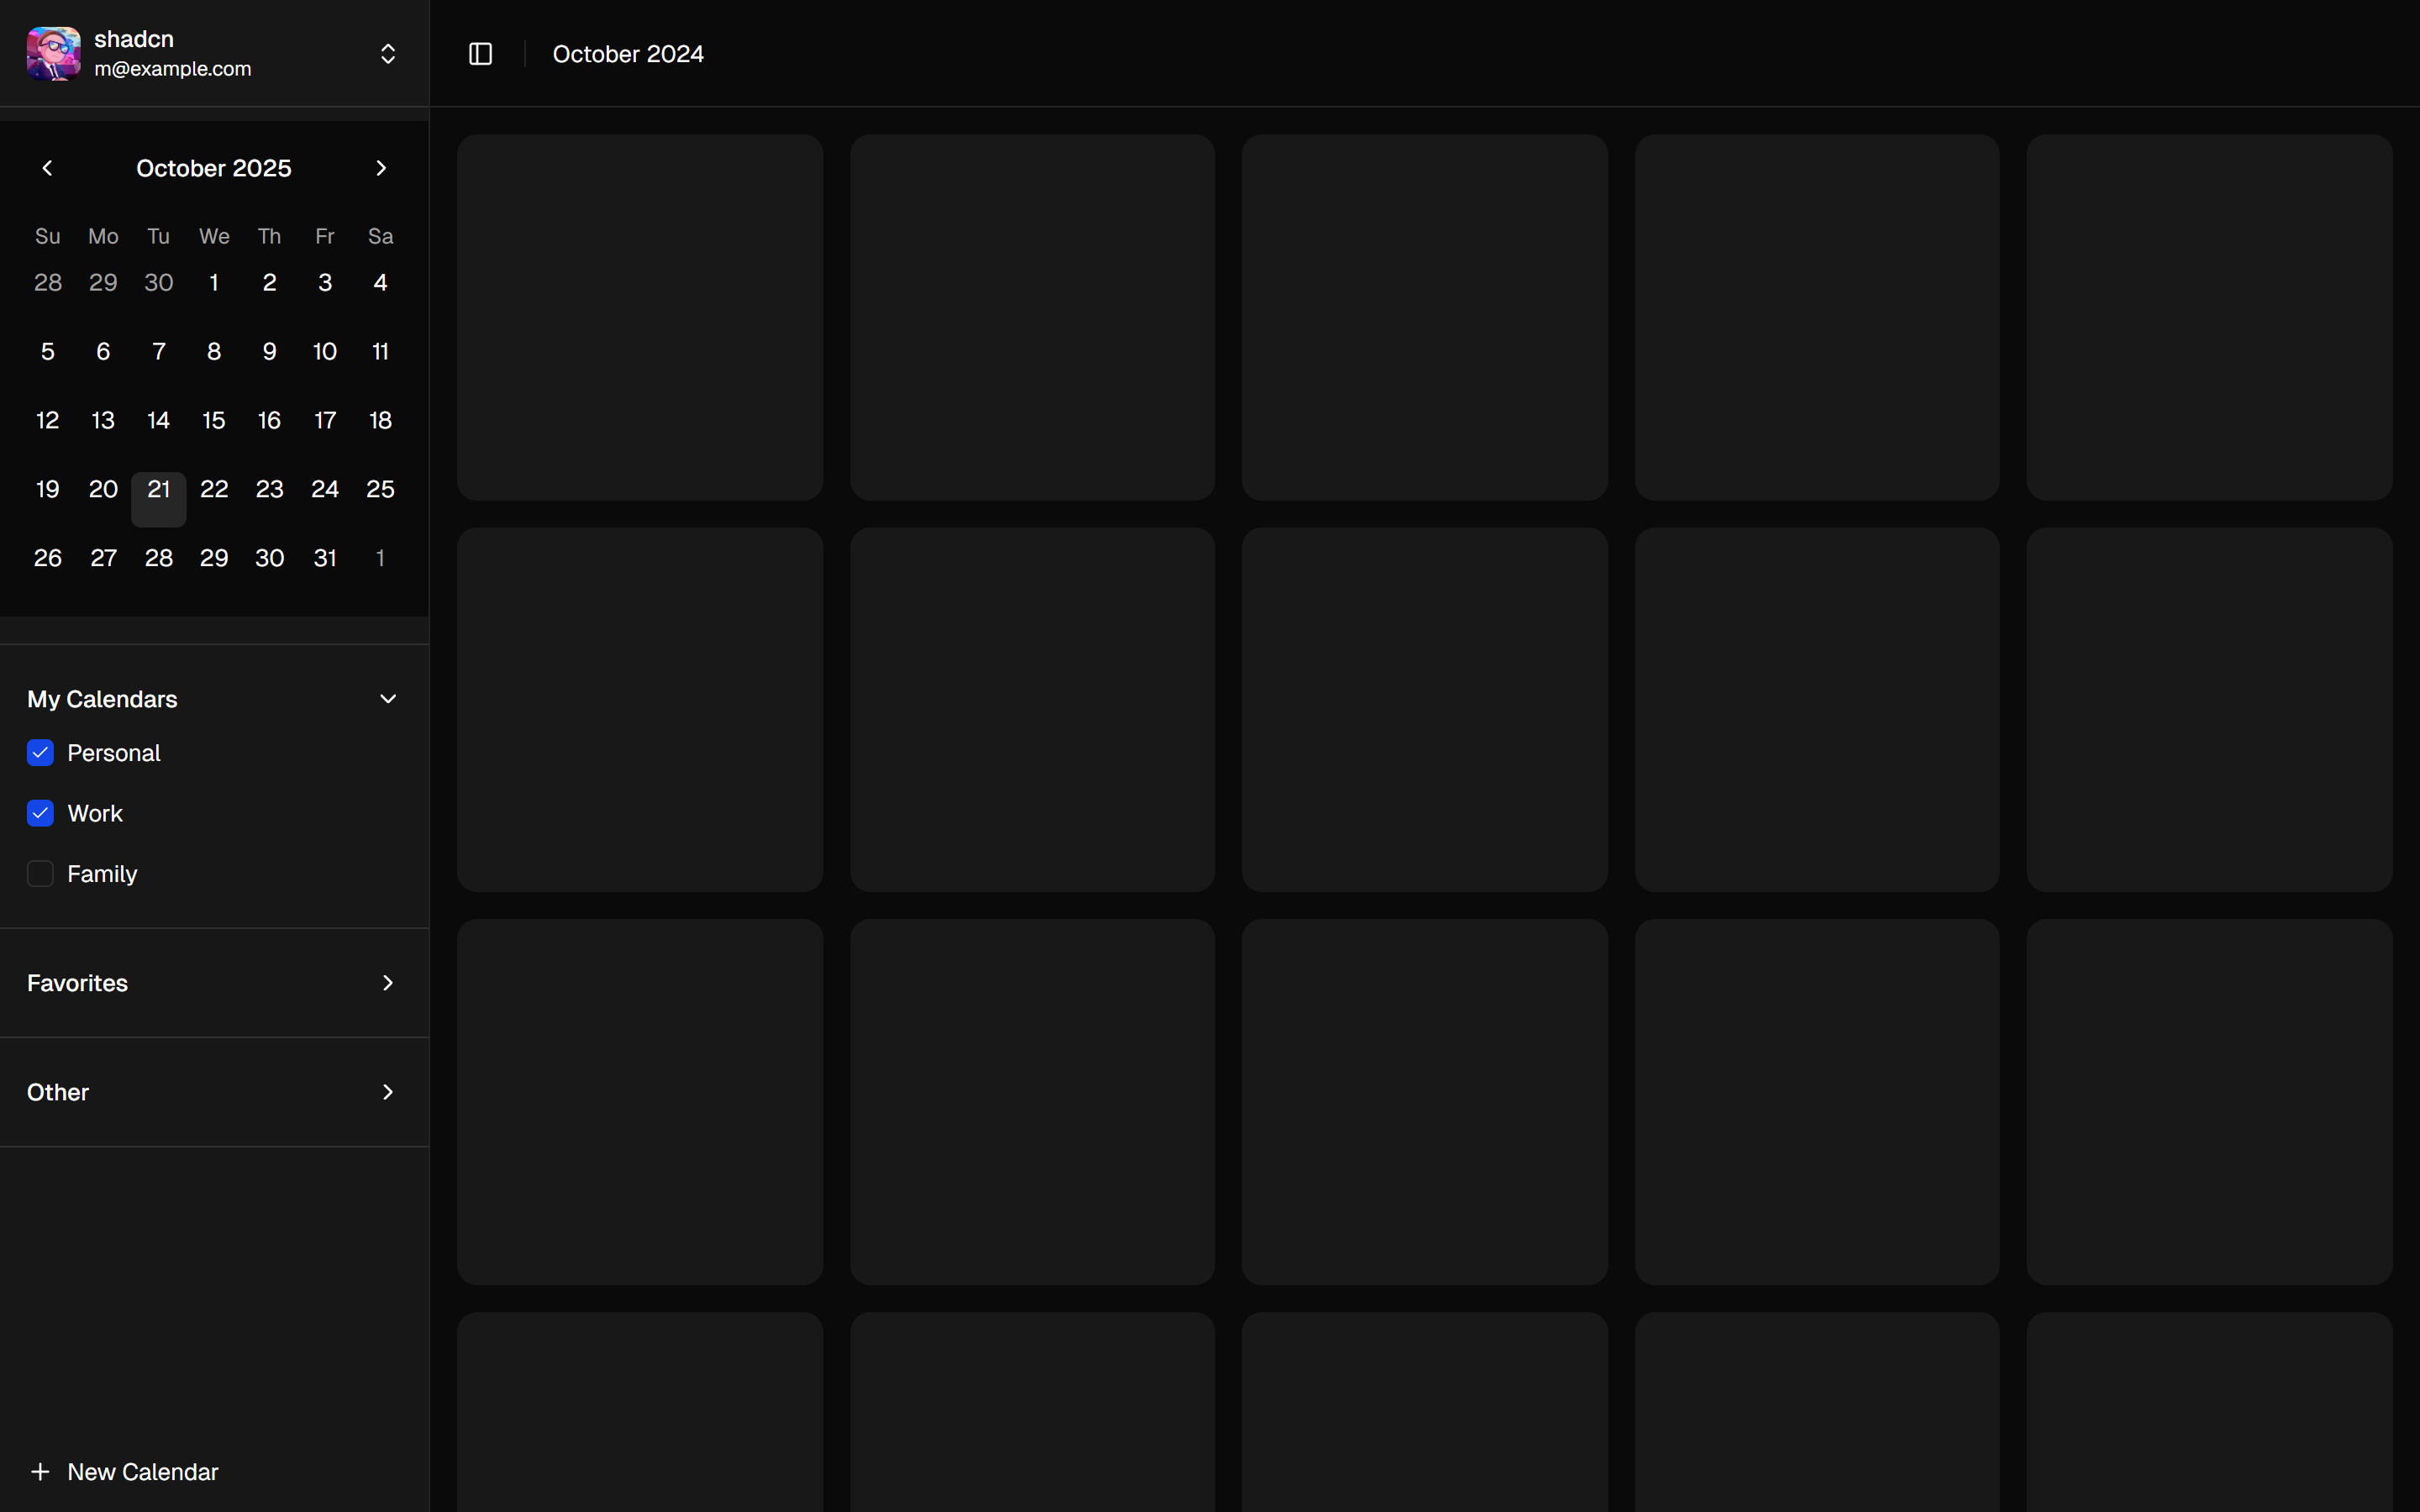2420x1512 pixels.
Task: Go to next month in mini calendar
Action: (381, 168)
